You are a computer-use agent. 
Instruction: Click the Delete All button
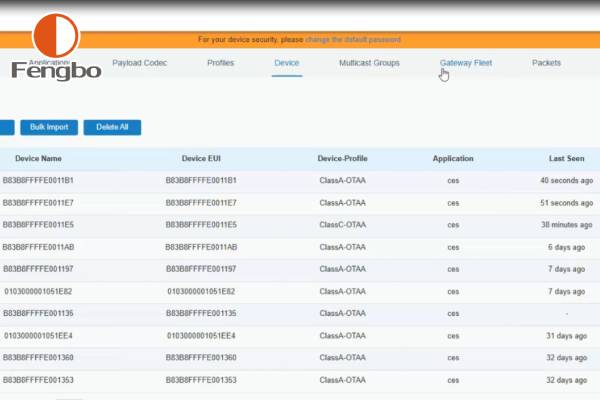coord(112,127)
